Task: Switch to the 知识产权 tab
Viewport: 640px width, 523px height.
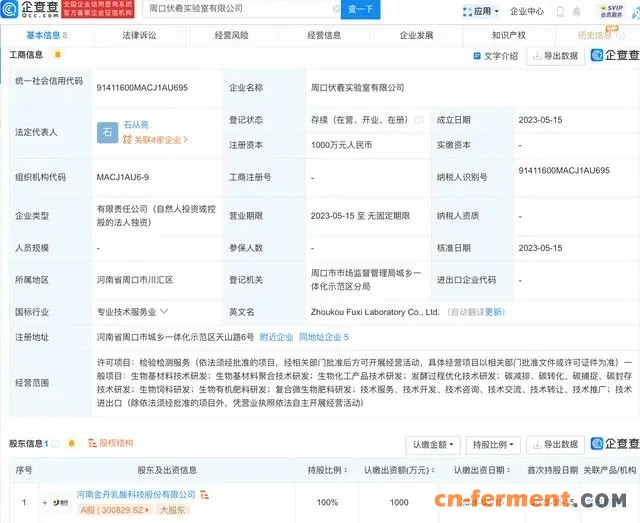Action: (x=508, y=35)
